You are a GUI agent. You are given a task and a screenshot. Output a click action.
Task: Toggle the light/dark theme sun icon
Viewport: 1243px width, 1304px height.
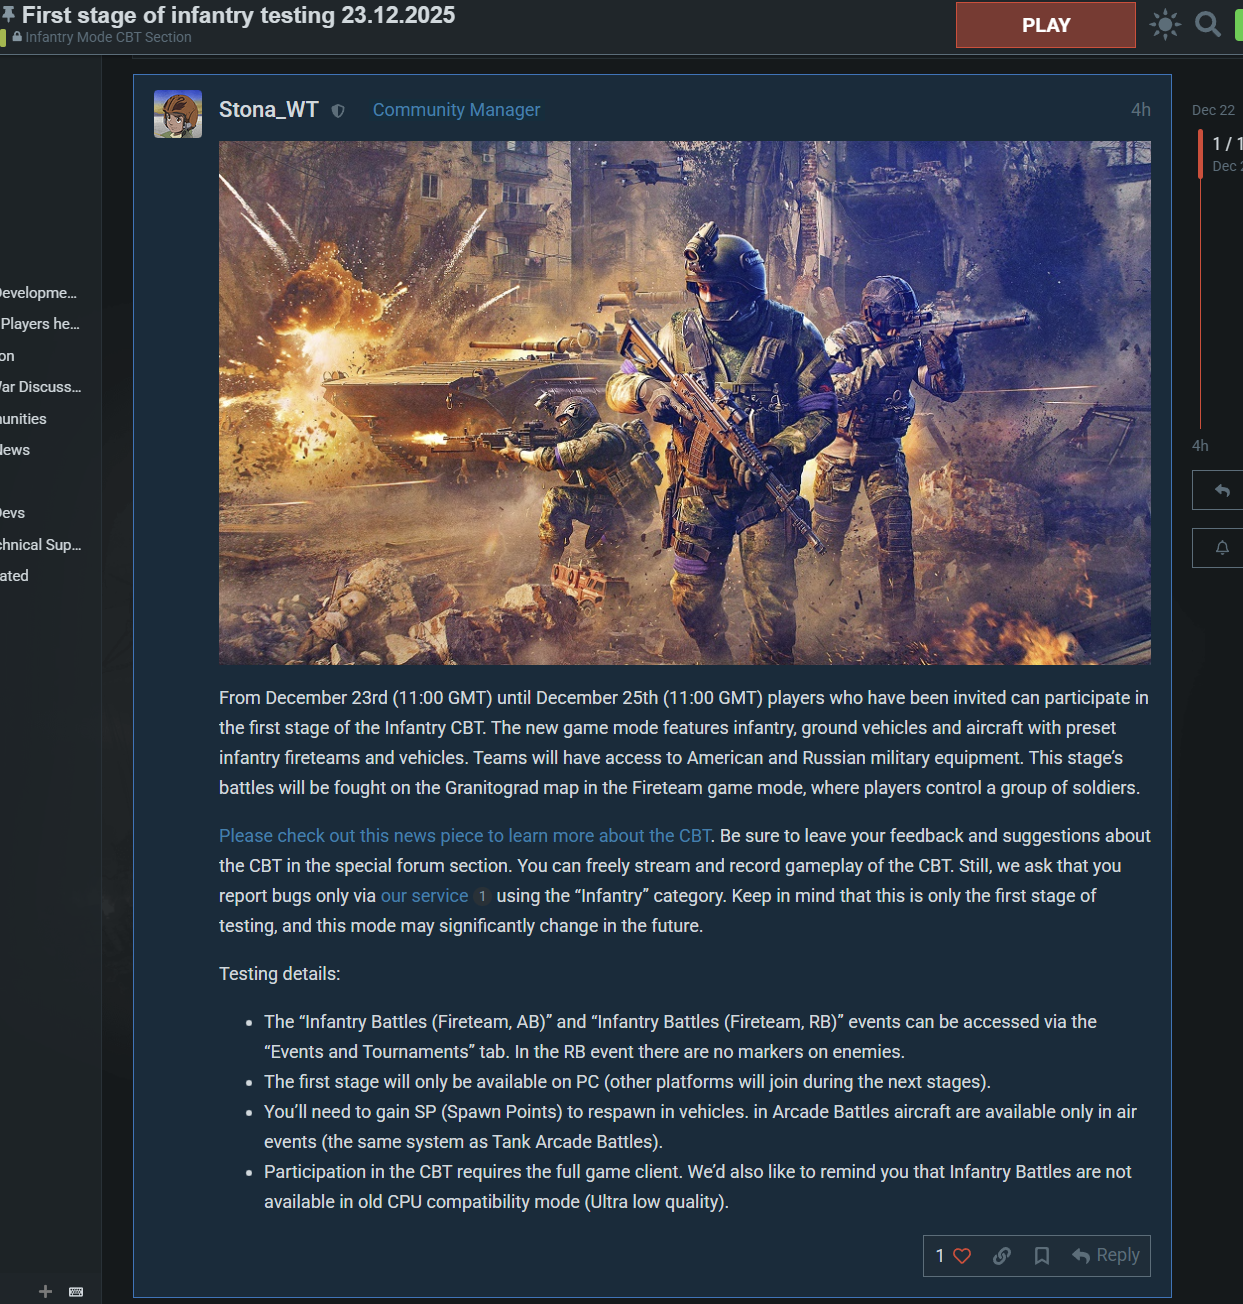(x=1165, y=24)
